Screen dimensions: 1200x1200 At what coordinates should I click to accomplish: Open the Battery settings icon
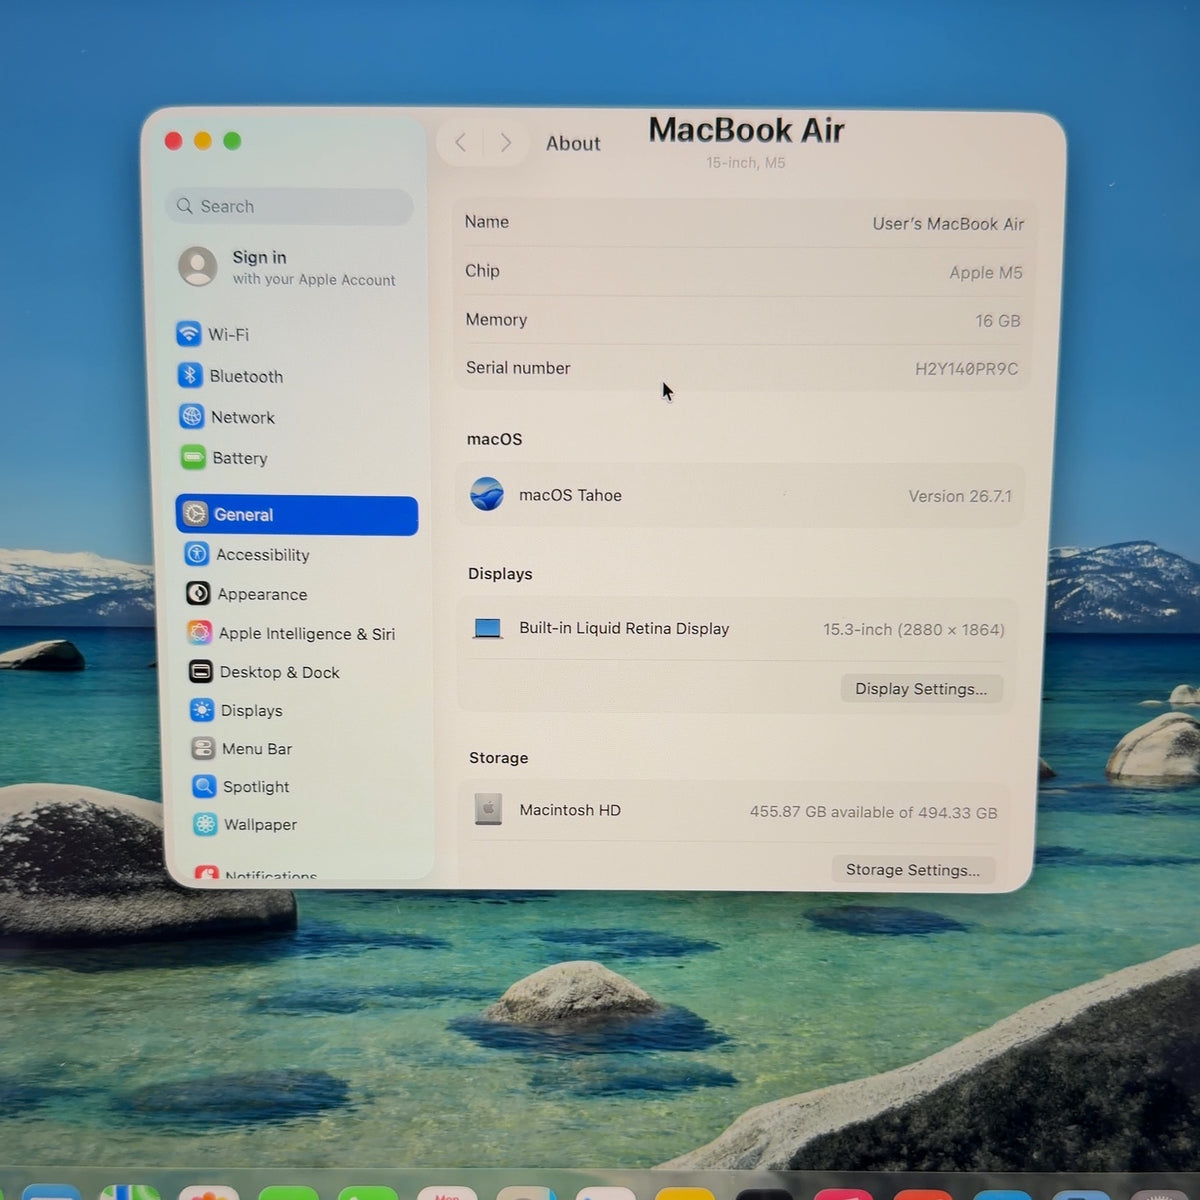tap(193, 457)
